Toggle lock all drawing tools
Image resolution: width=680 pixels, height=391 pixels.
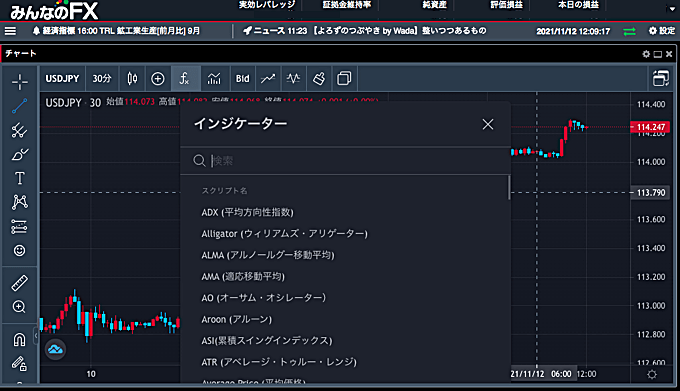(20, 363)
